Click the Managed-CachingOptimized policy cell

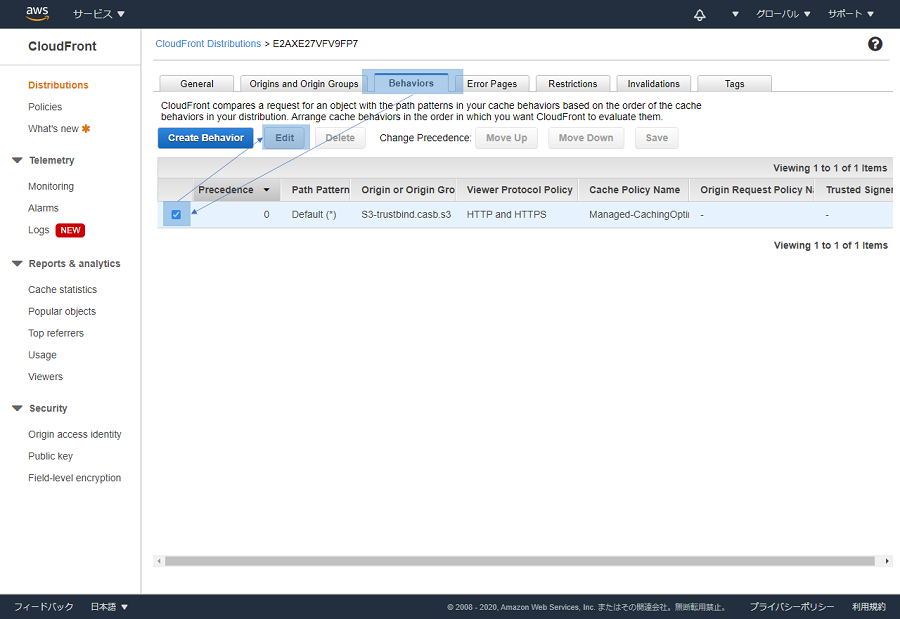click(639, 215)
